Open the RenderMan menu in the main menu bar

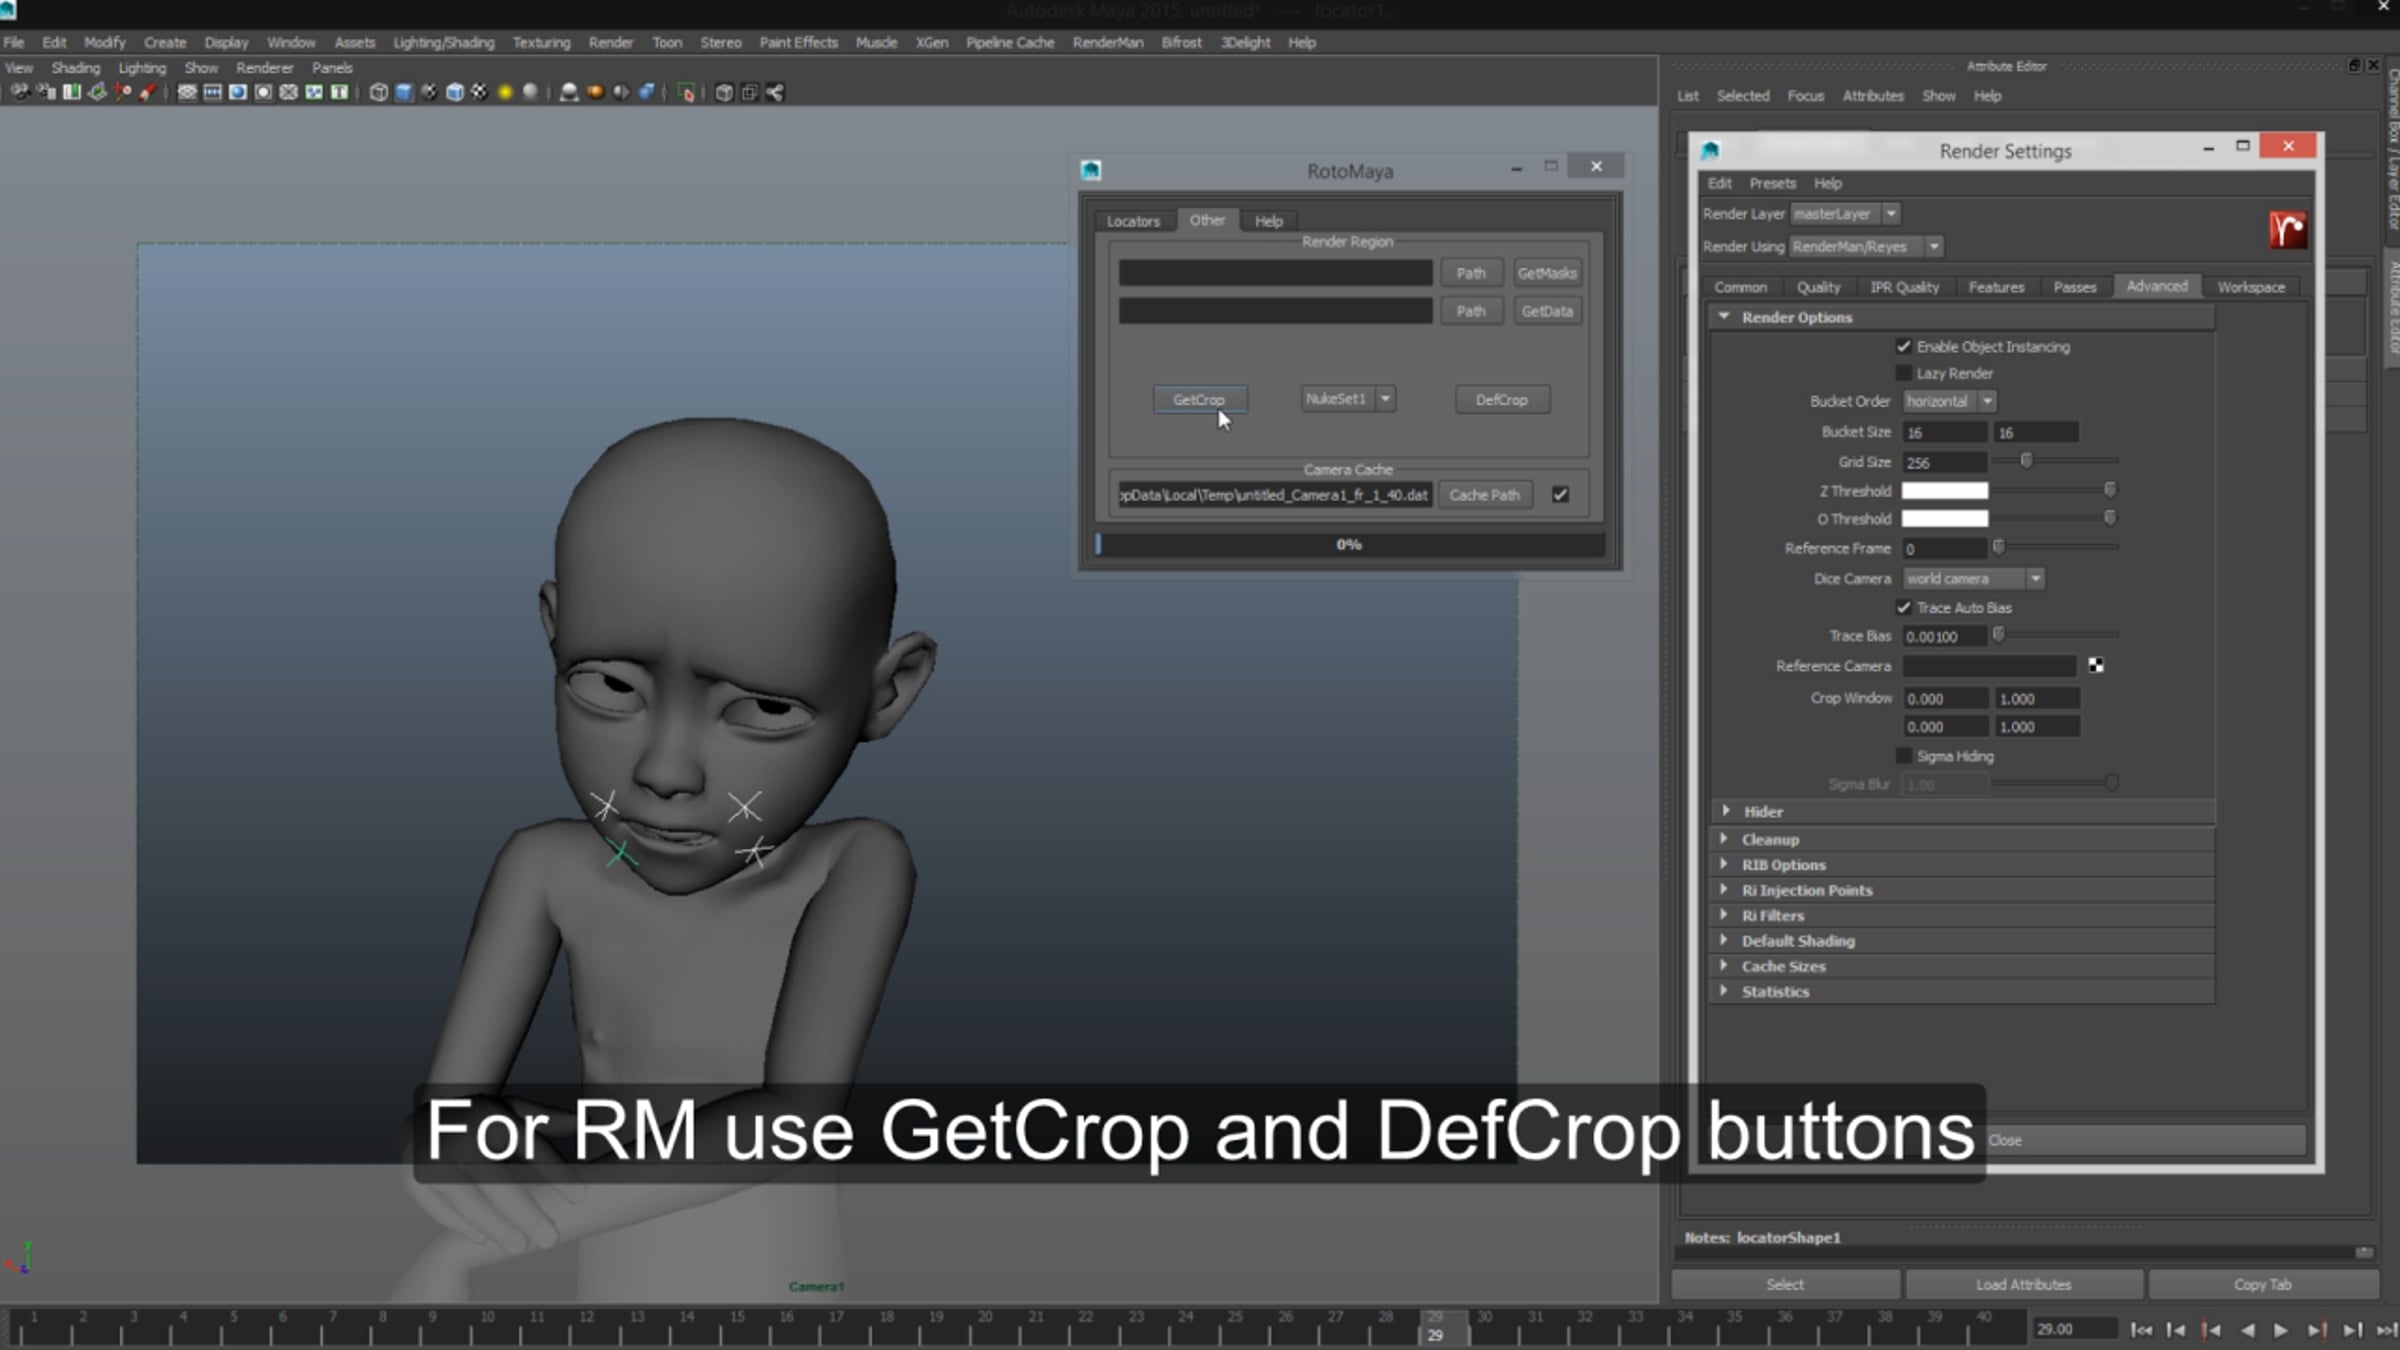point(1108,43)
